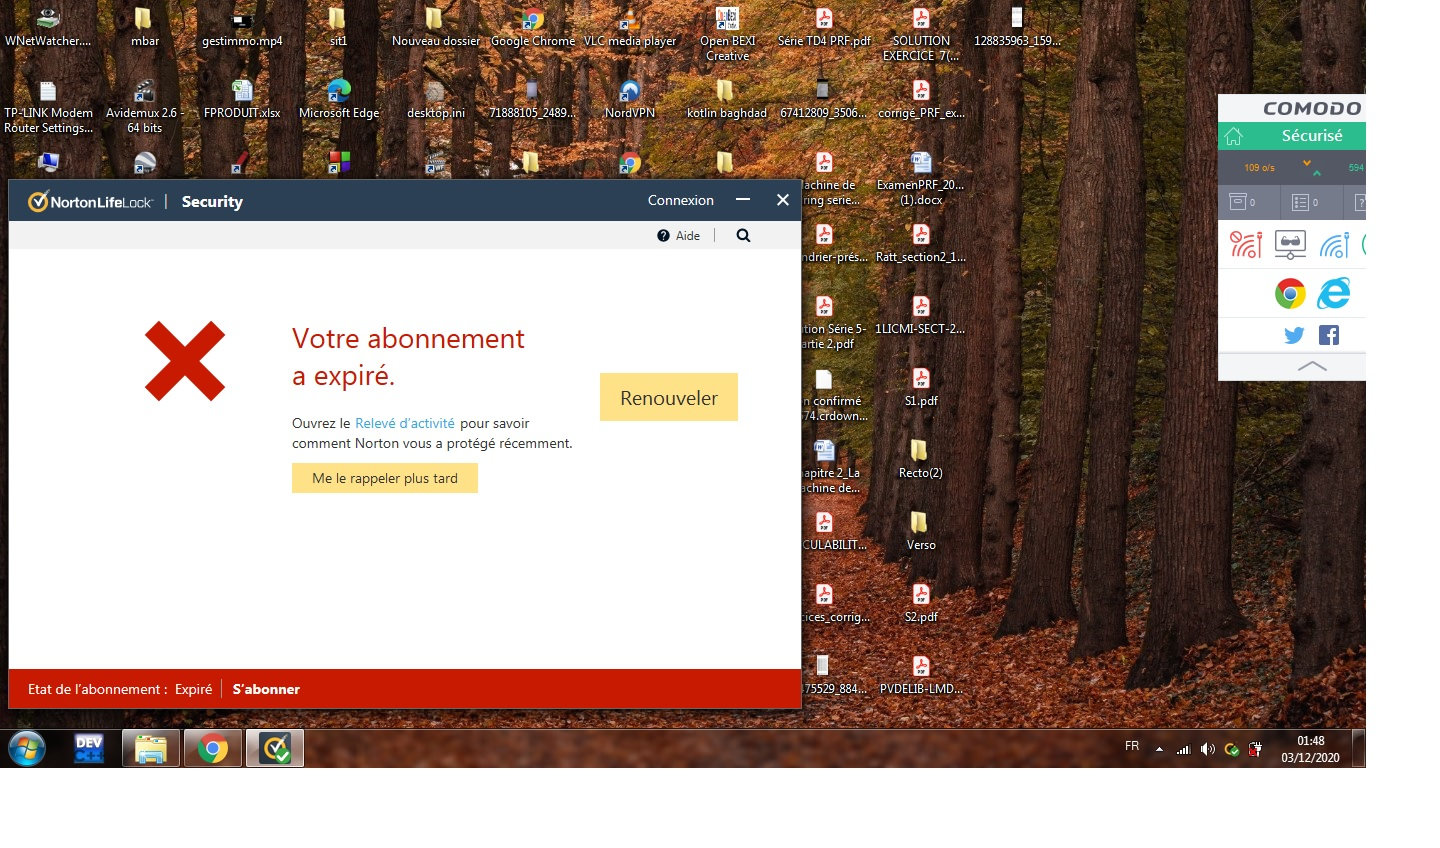The height and width of the screenshot is (848, 1440).
Task: Click the network signal tray icon
Action: pos(1183,749)
